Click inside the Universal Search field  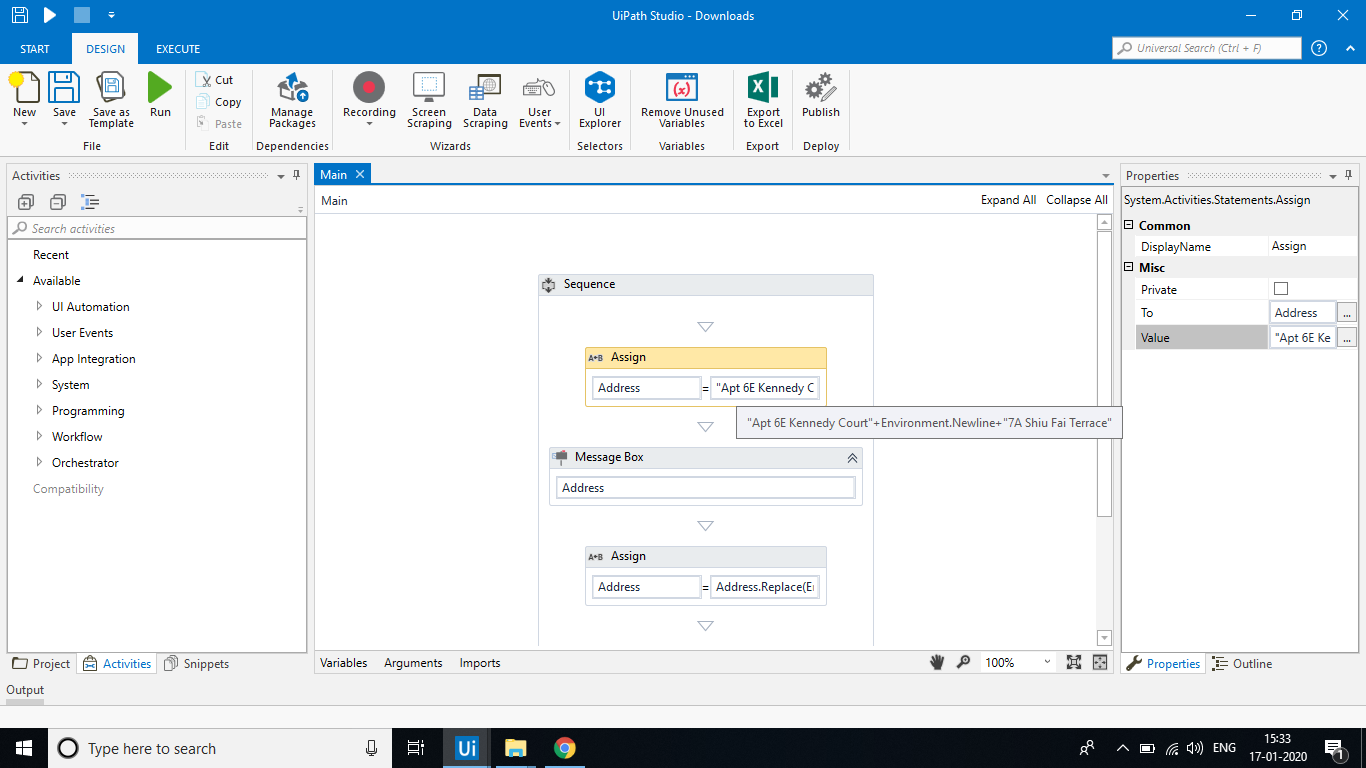coord(1206,47)
